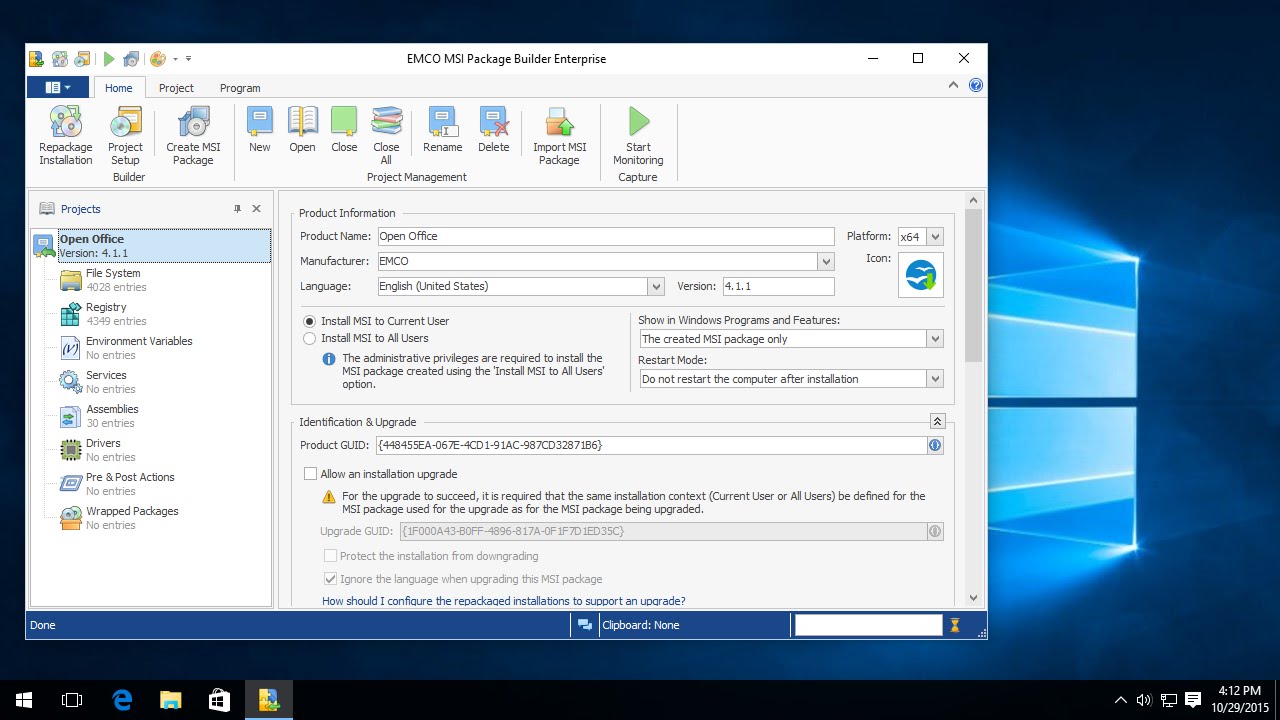
Task: Click the help question mark icon
Action: pos(975,86)
